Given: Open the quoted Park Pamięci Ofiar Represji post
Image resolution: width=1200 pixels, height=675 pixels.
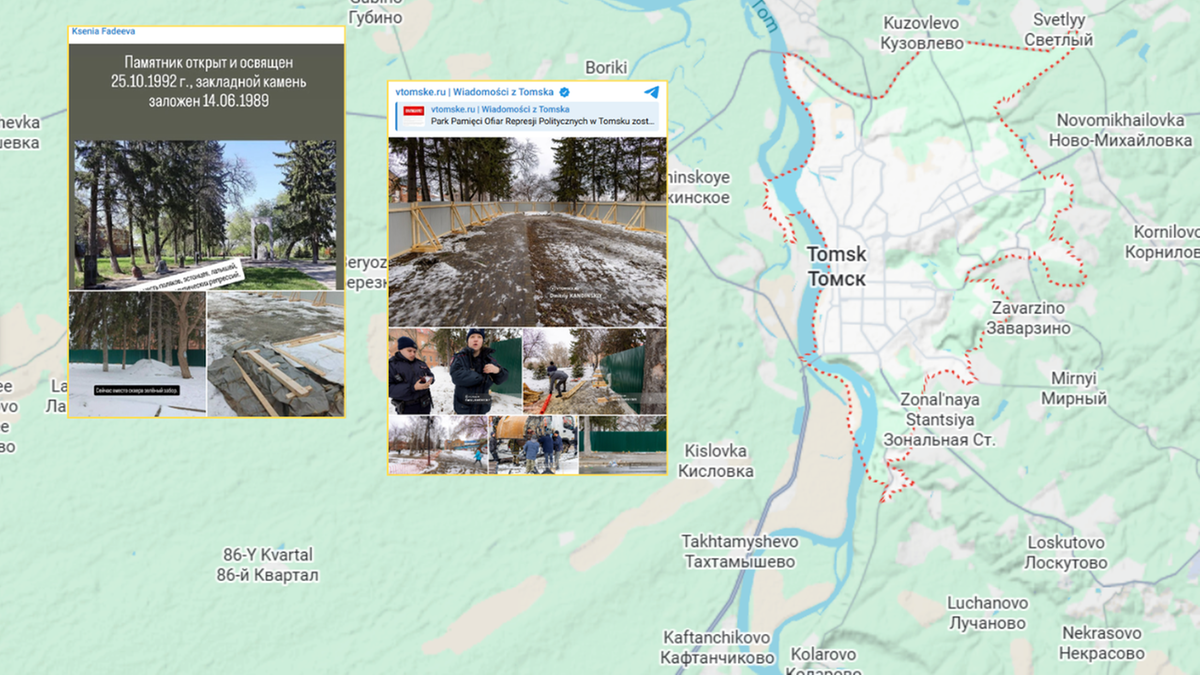Looking at the screenshot, I should tap(529, 115).
